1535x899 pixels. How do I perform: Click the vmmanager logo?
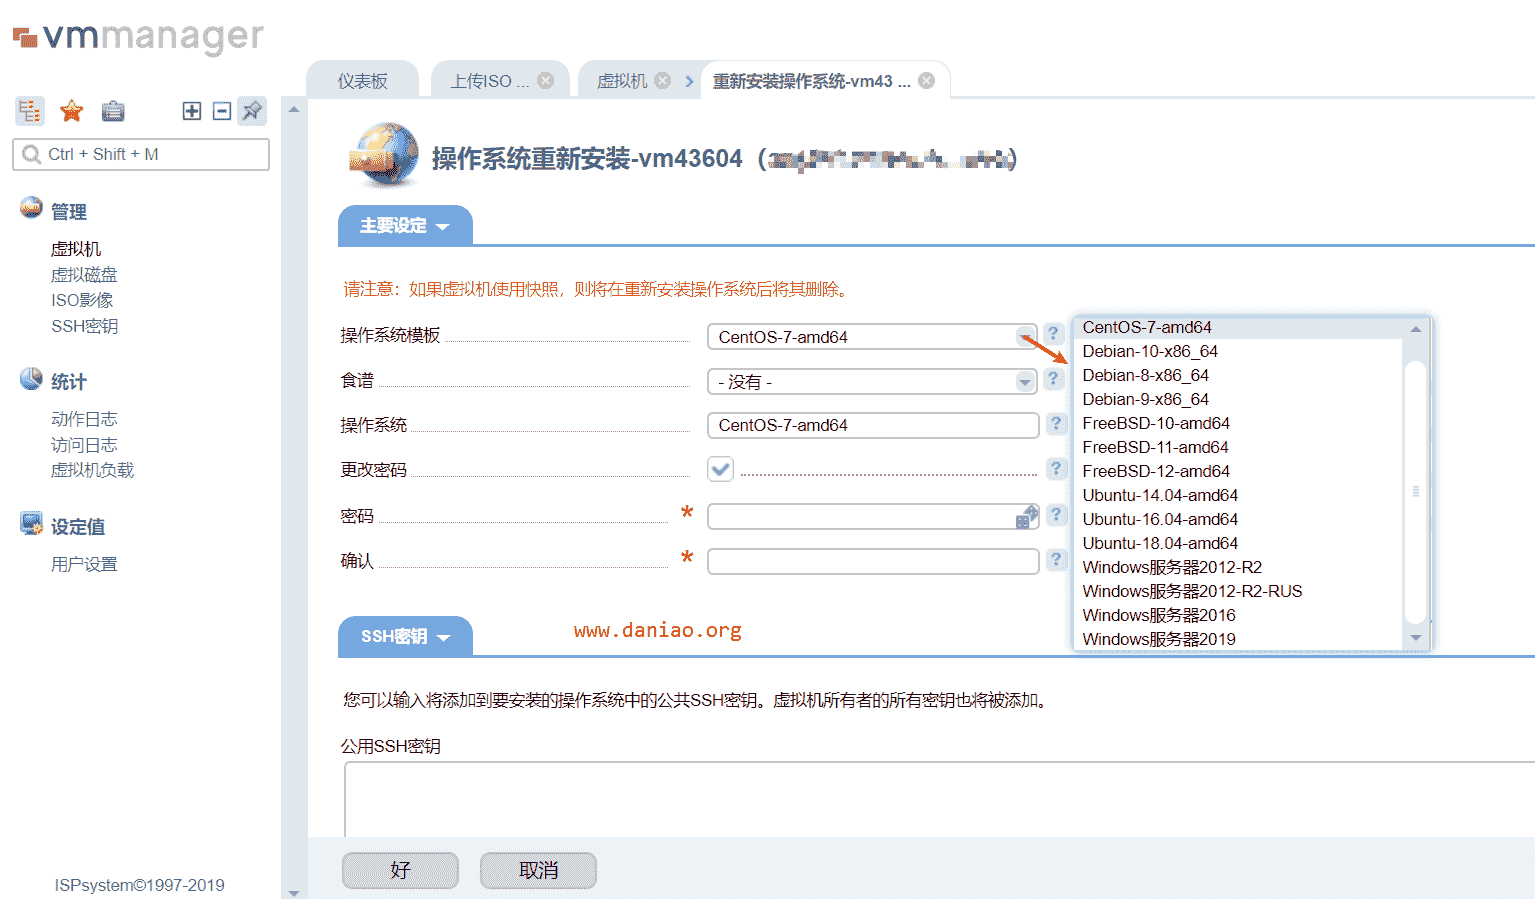pos(139,37)
